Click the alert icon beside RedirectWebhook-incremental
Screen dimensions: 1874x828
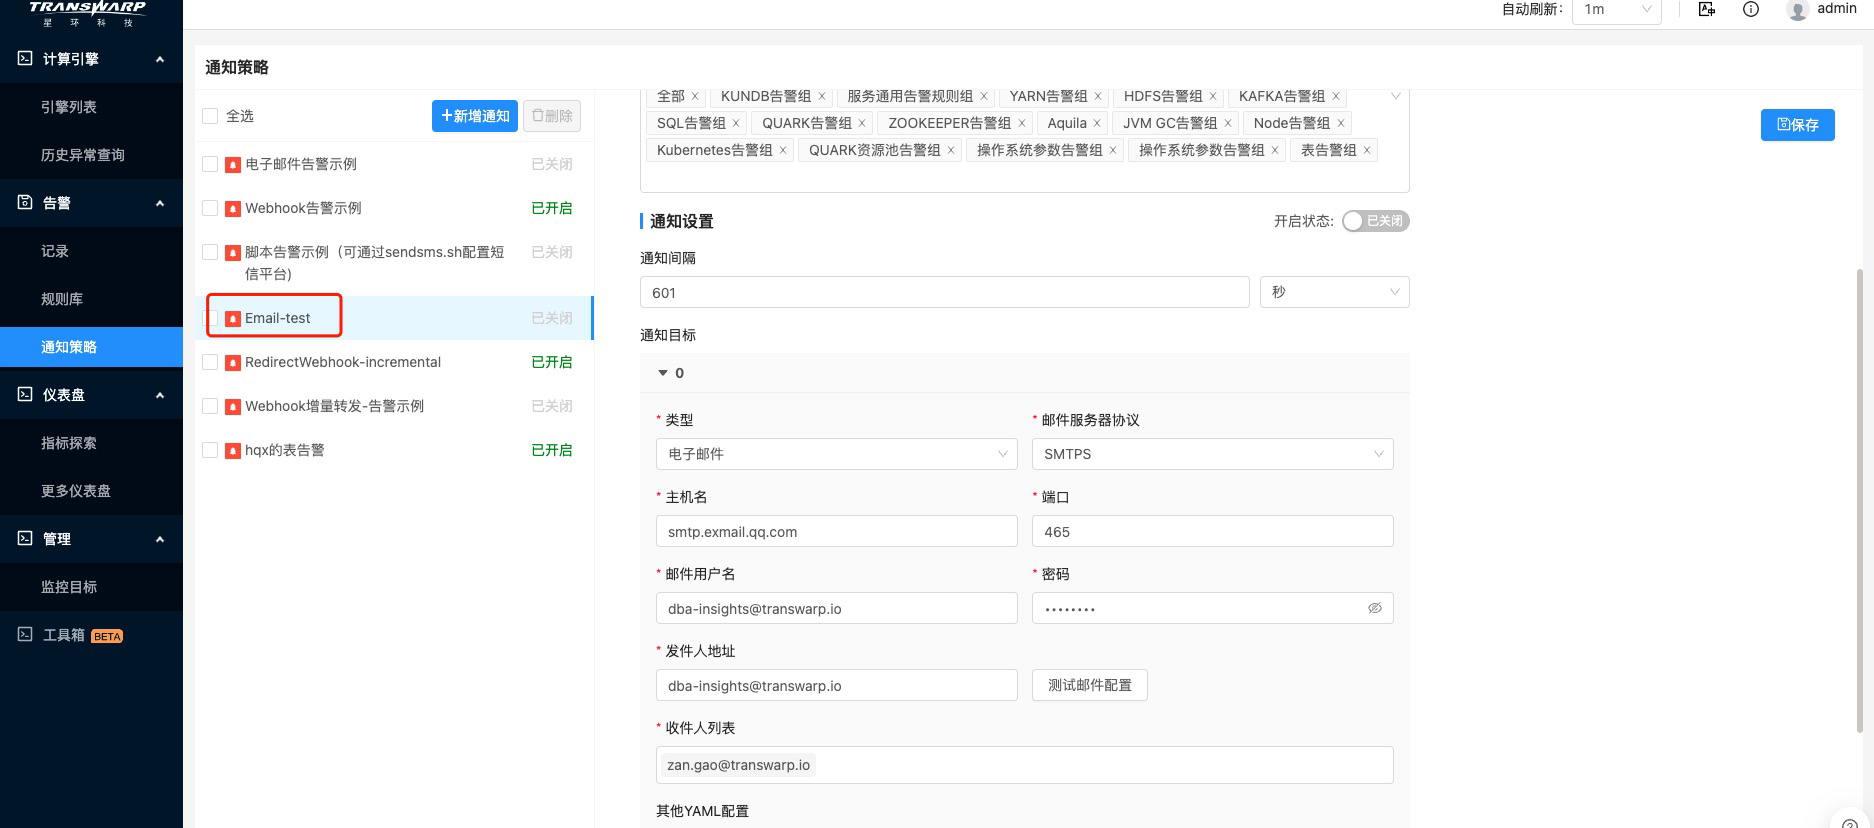pyautogui.click(x=233, y=363)
